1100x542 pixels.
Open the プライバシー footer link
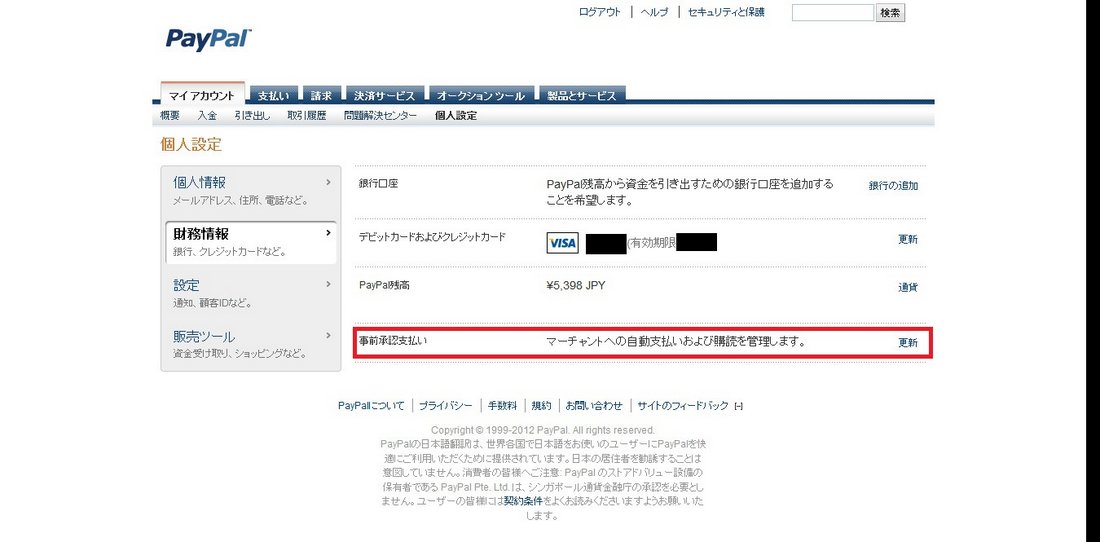[x=445, y=405]
